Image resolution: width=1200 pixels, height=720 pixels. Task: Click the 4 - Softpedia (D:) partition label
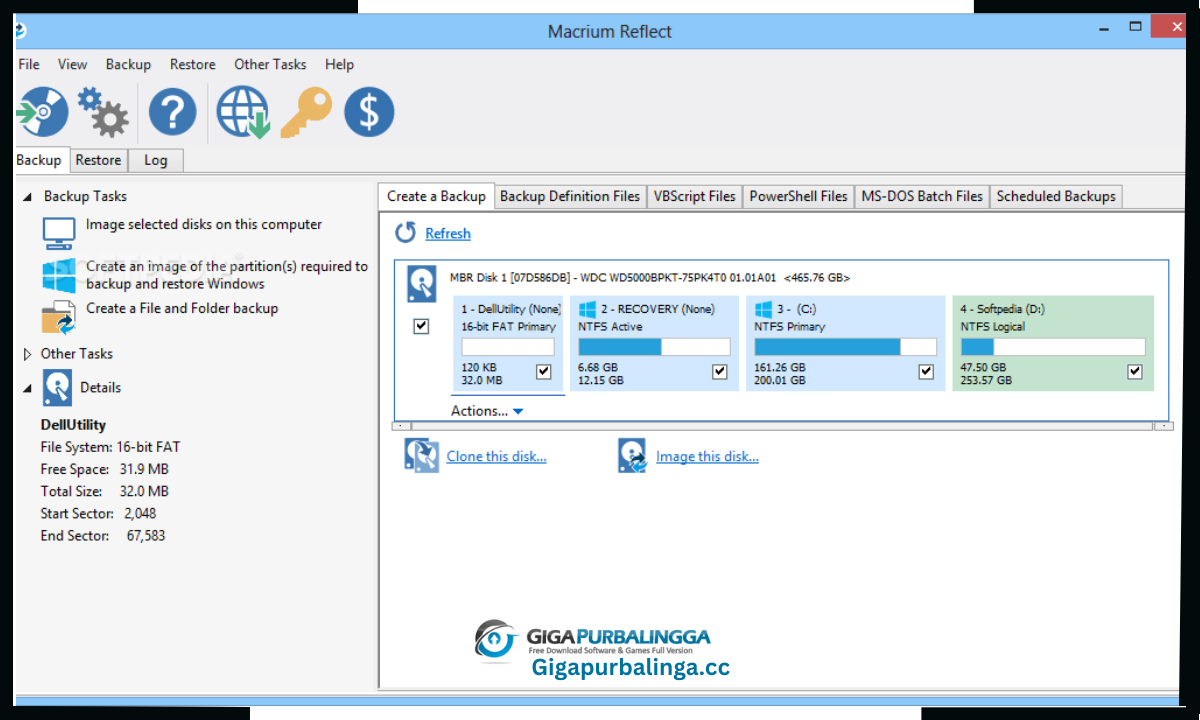tap(1003, 309)
